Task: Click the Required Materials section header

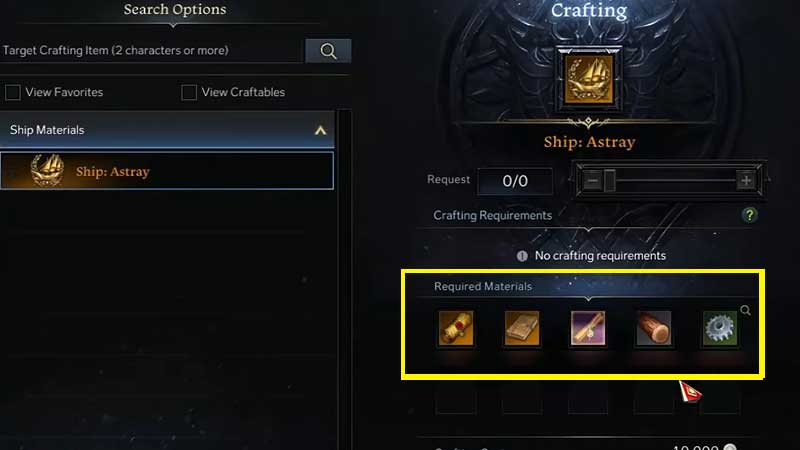Action: [x=483, y=286]
